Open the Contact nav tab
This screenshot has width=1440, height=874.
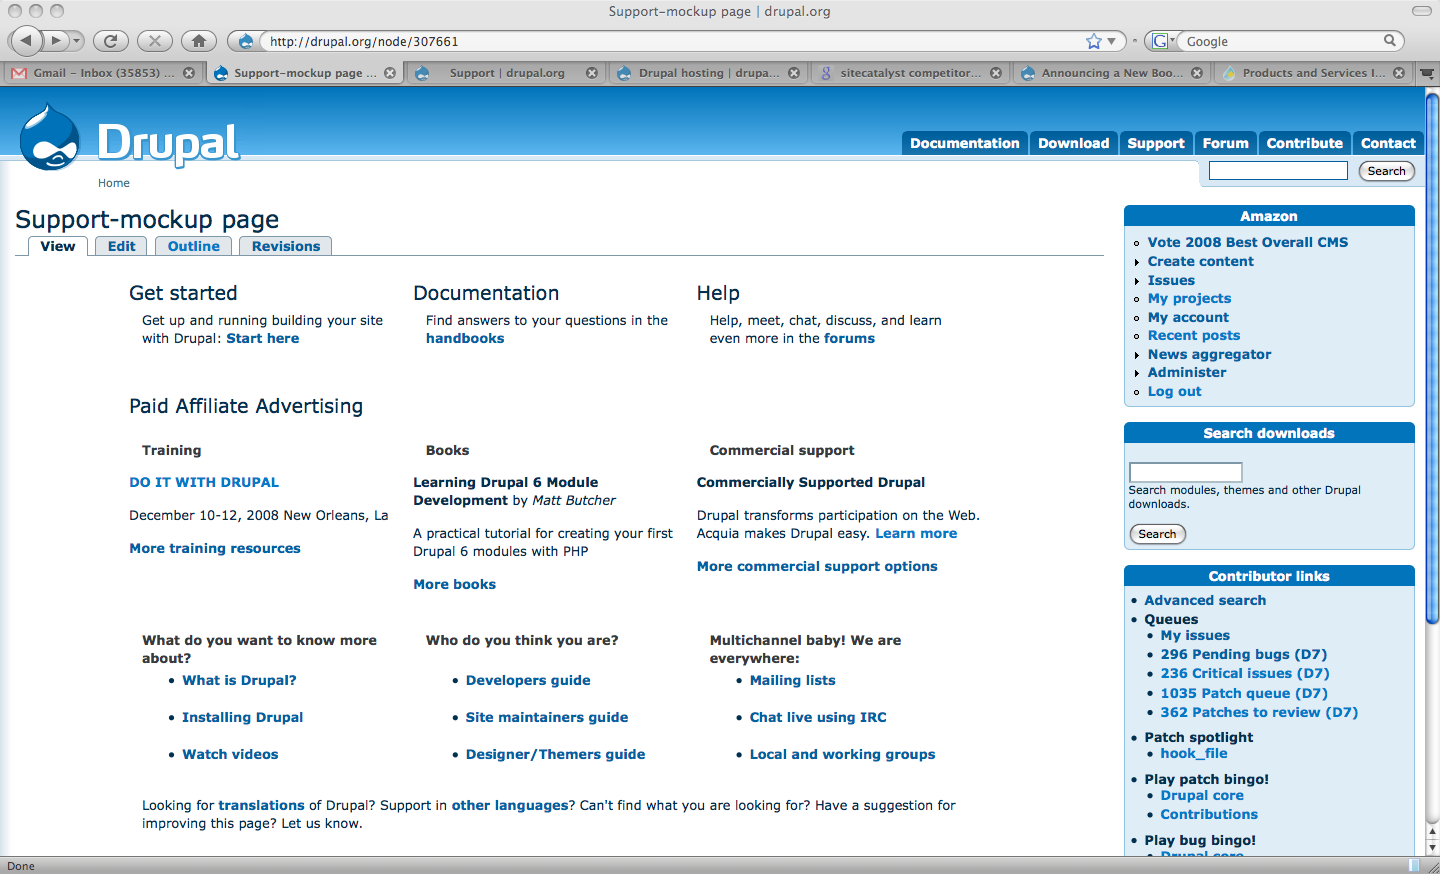coord(1388,143)
